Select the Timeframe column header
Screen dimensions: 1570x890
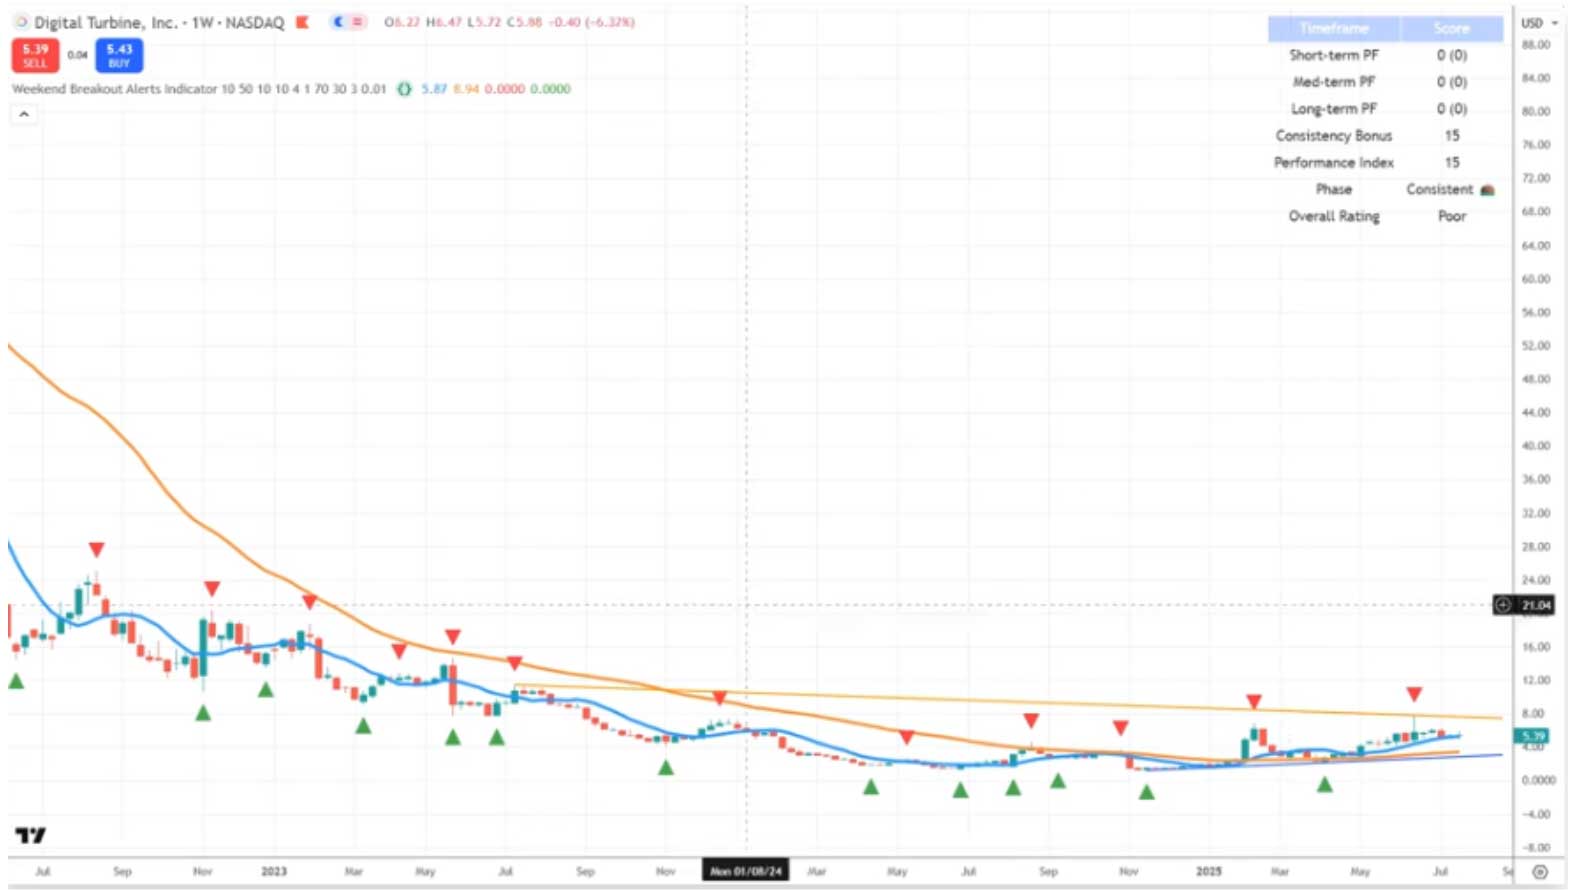coord(1334,28)
